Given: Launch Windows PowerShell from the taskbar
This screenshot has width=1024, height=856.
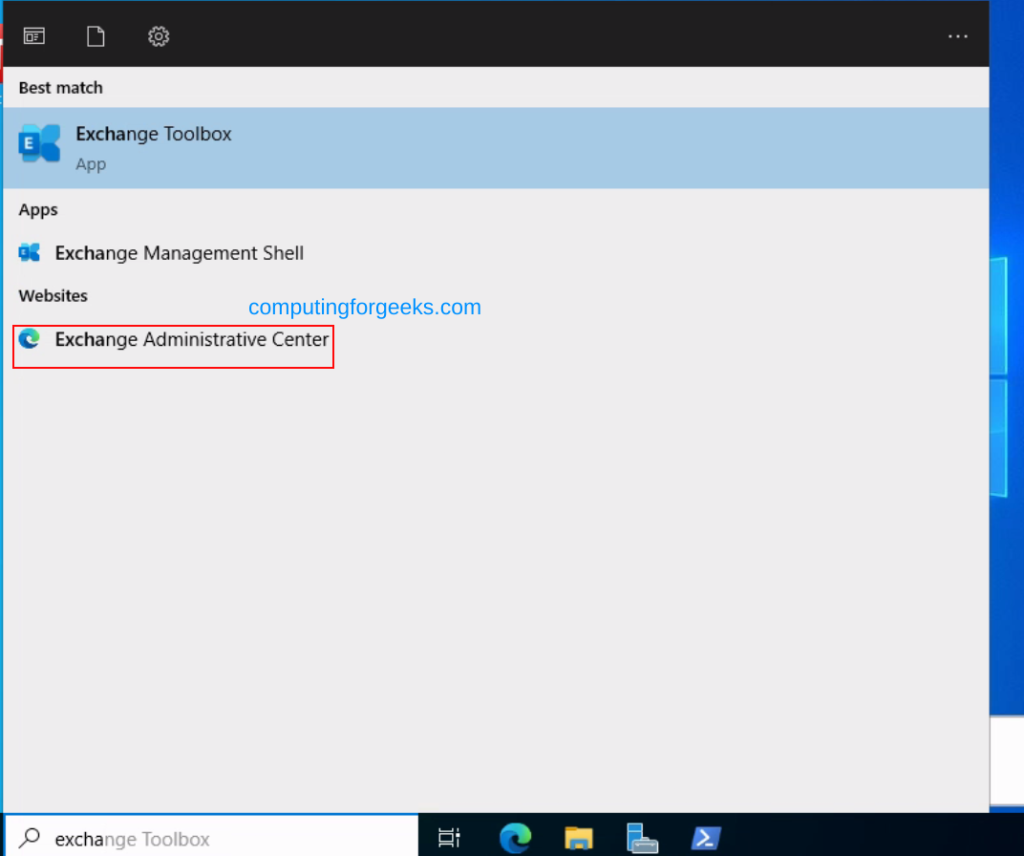Looking at the screenshot, I should [706, 838].
